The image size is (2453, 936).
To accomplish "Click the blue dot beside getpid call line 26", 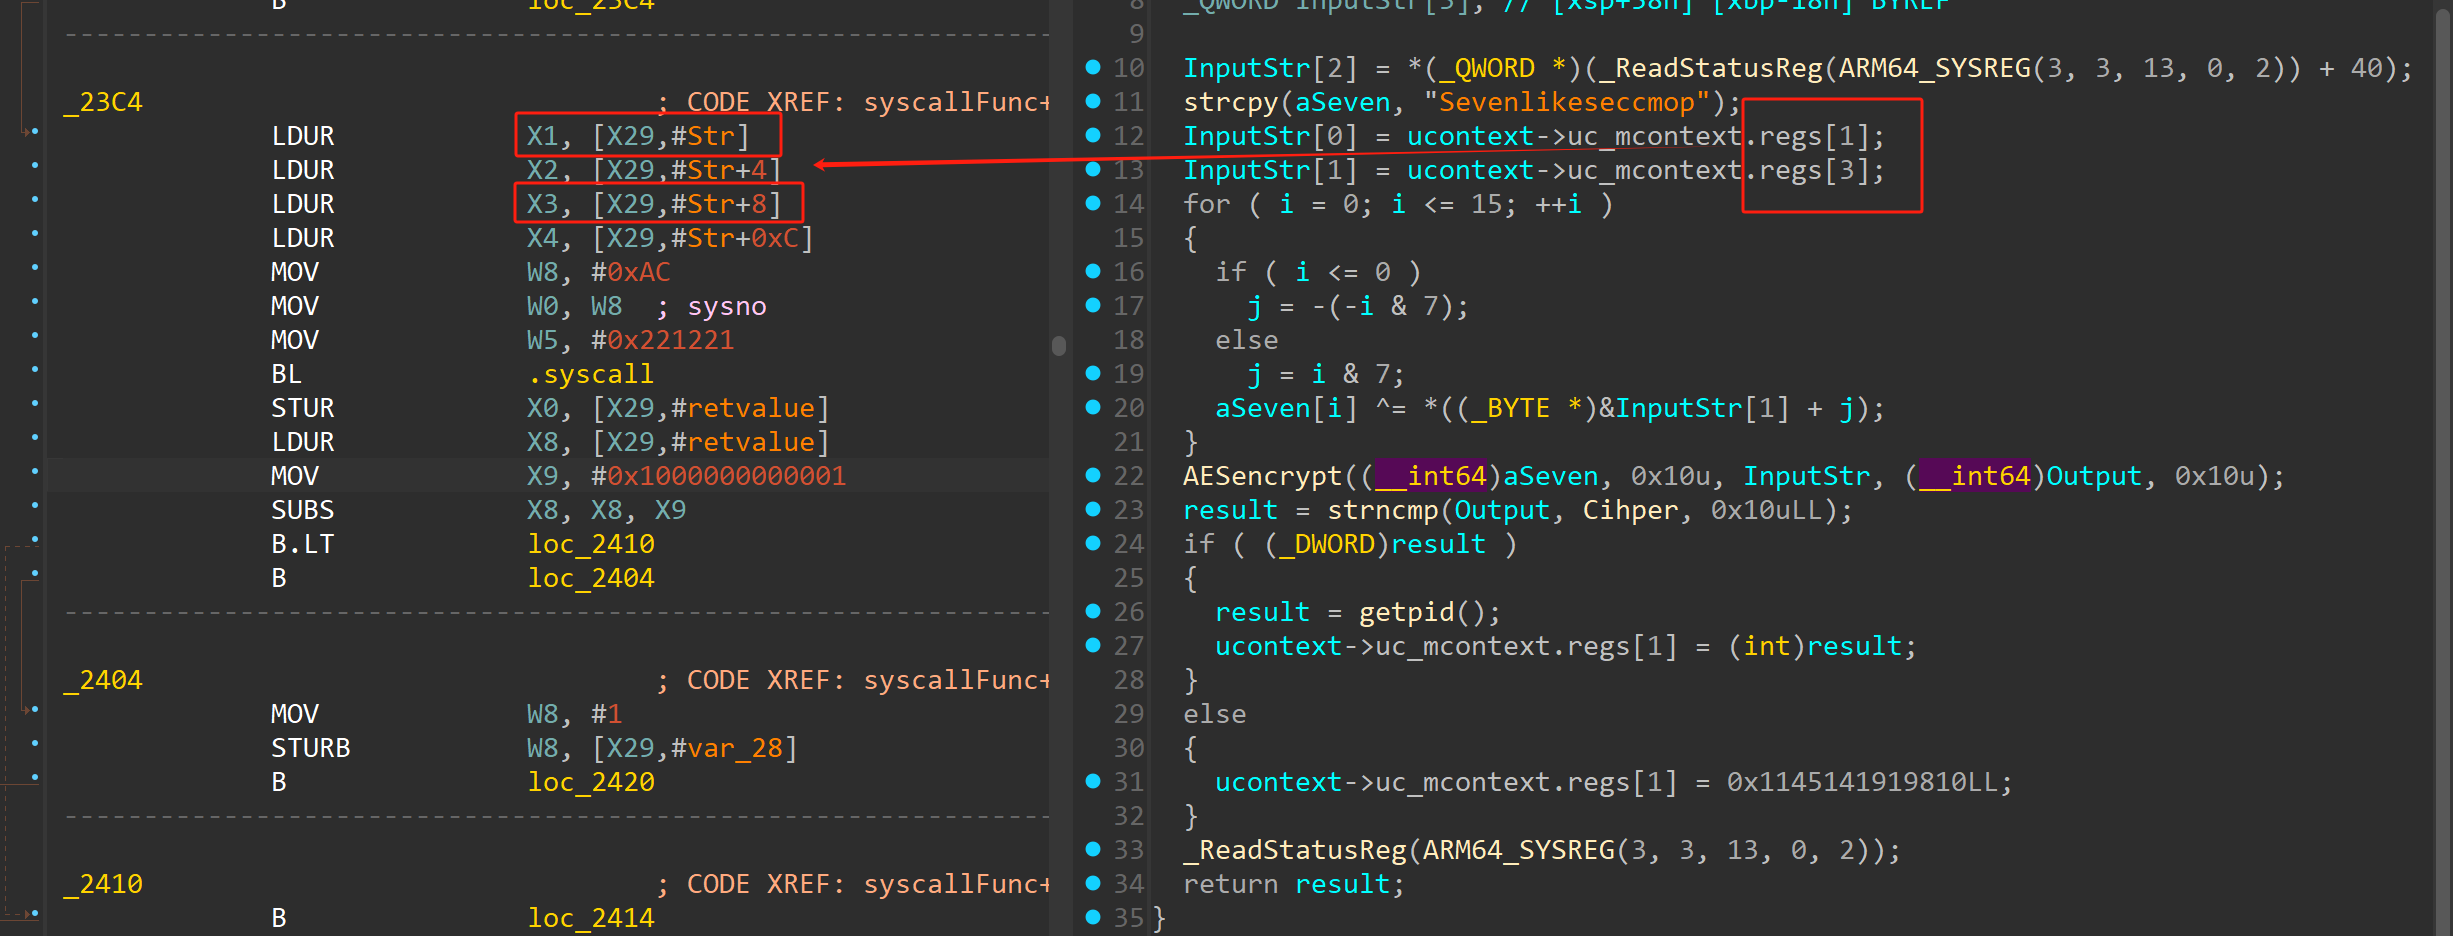I will pos(1092,611).
